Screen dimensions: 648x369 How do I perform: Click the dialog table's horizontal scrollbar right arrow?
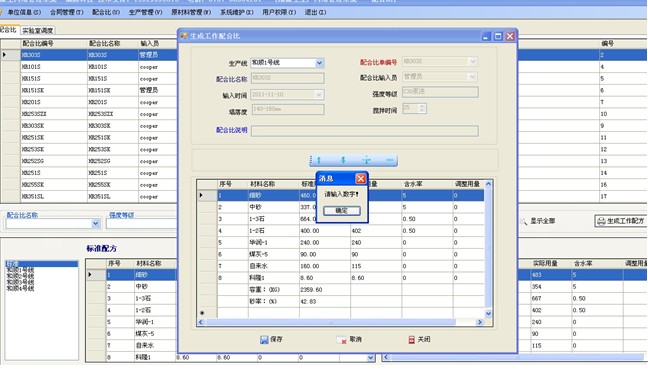pyautogui.click(x=480, y=322)
